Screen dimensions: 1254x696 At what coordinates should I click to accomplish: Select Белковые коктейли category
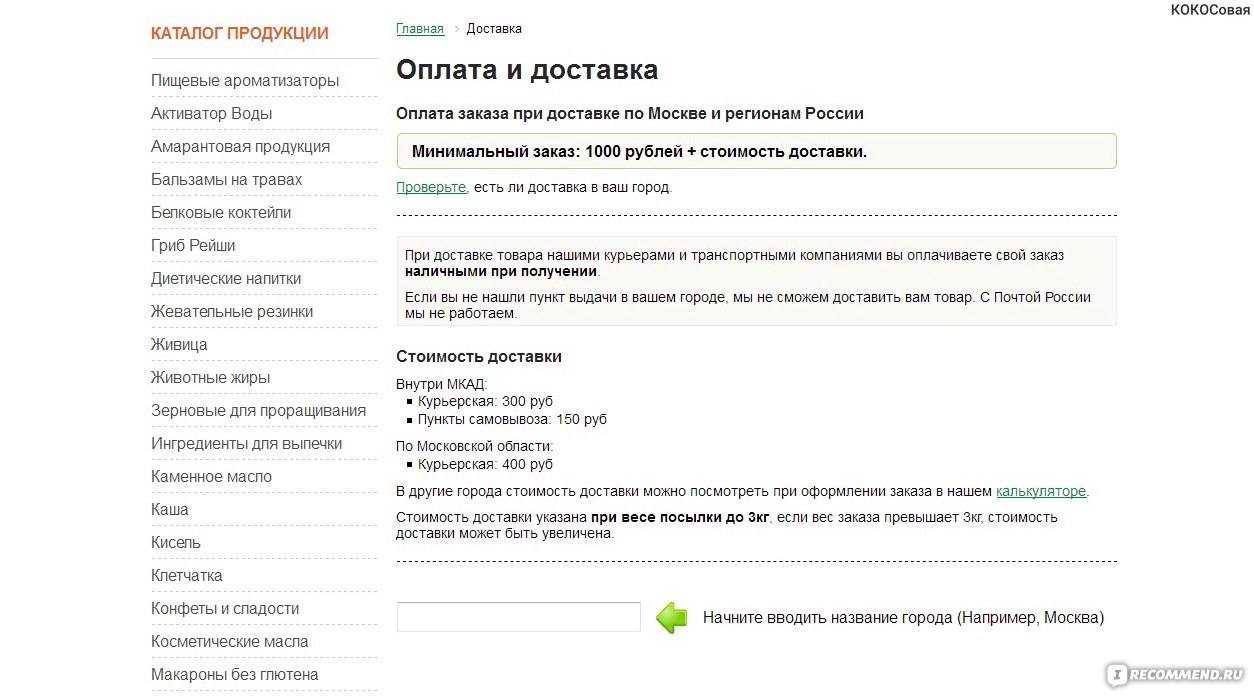[221, 213]
